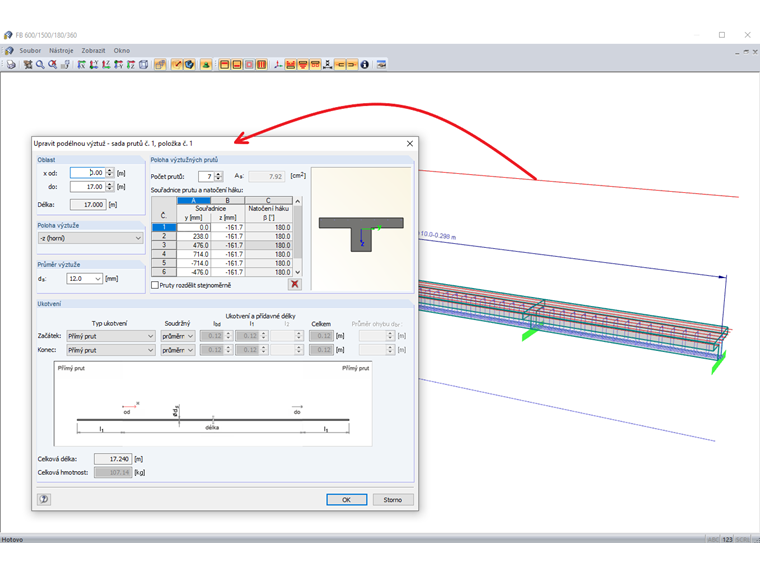Toggle the right-pointing anchorage toolbar icon
Viewport: 760px width, 570px height.
[352, 64]
